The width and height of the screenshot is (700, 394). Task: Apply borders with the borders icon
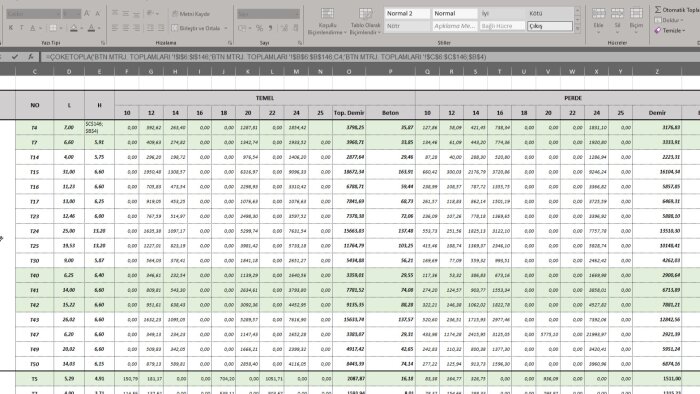tap(53, 28)
